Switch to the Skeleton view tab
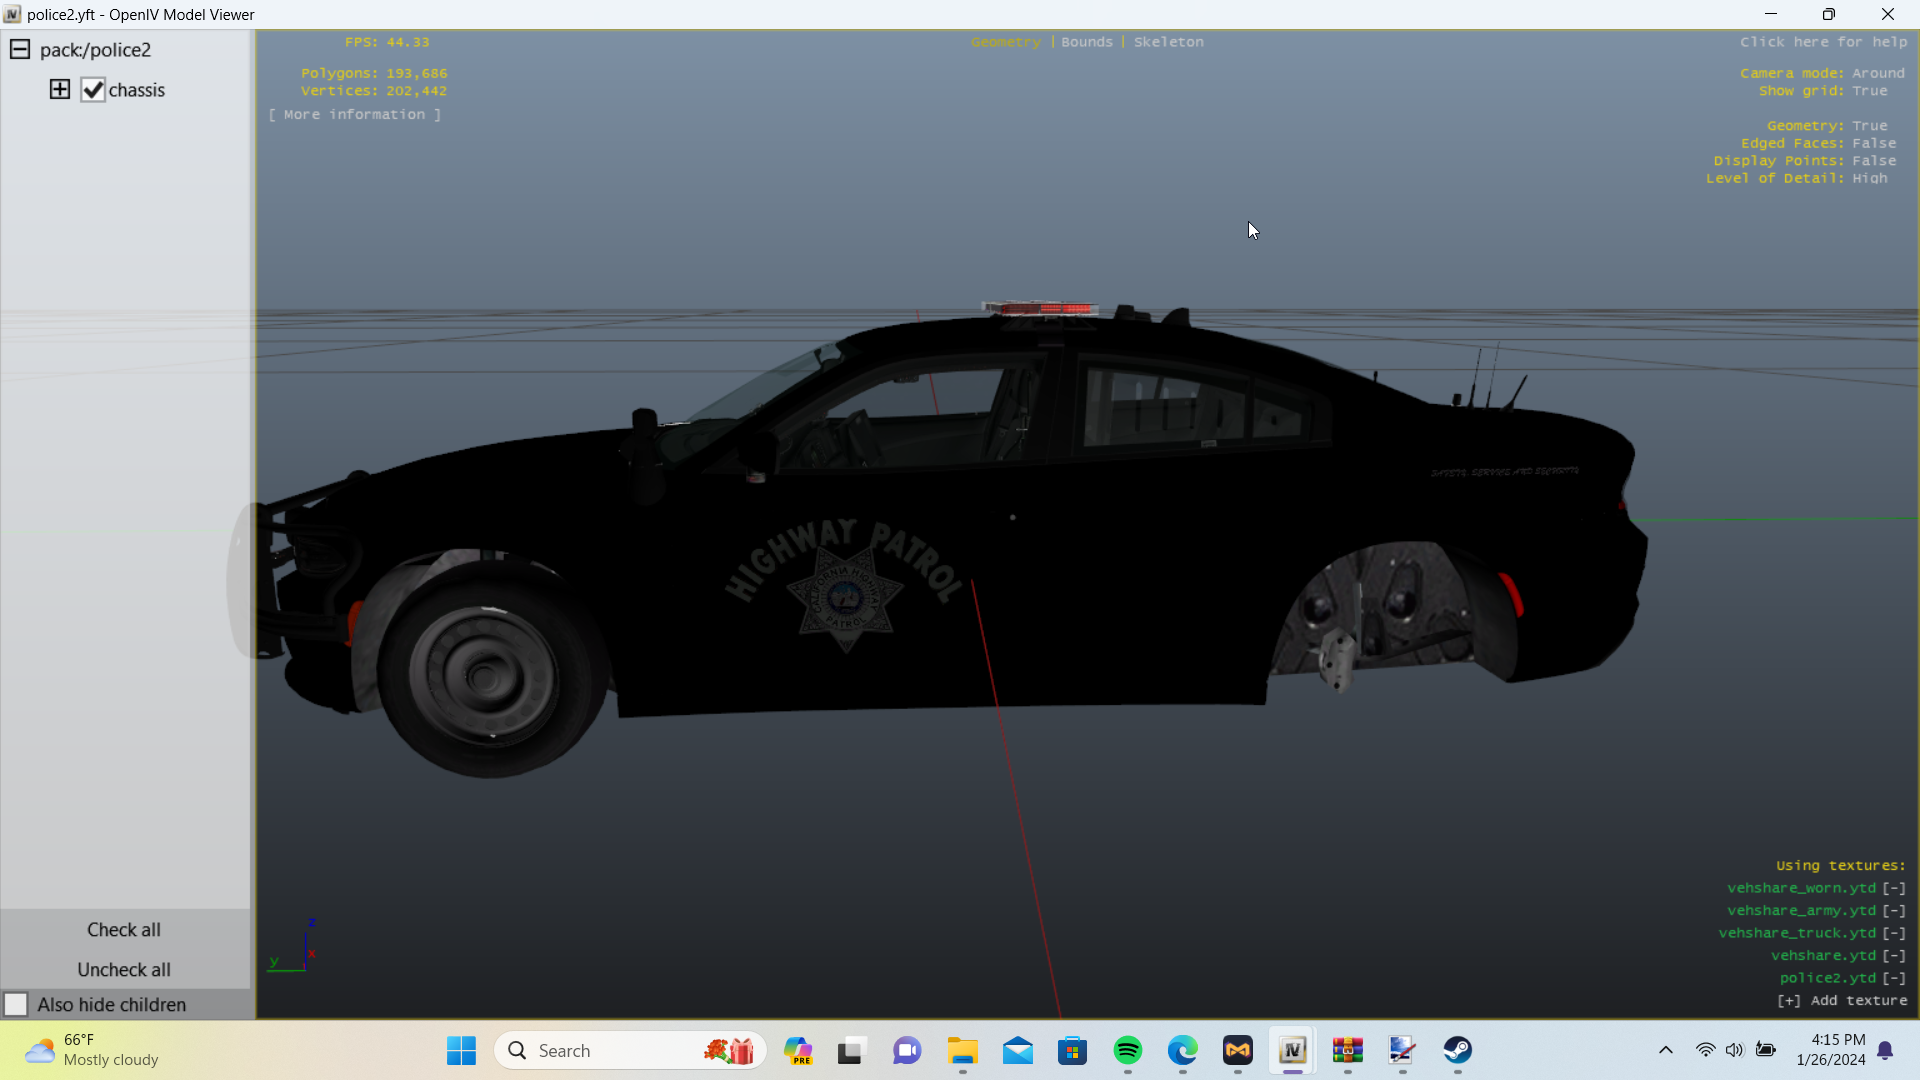1920x1080 pixels. (1168, 42)
